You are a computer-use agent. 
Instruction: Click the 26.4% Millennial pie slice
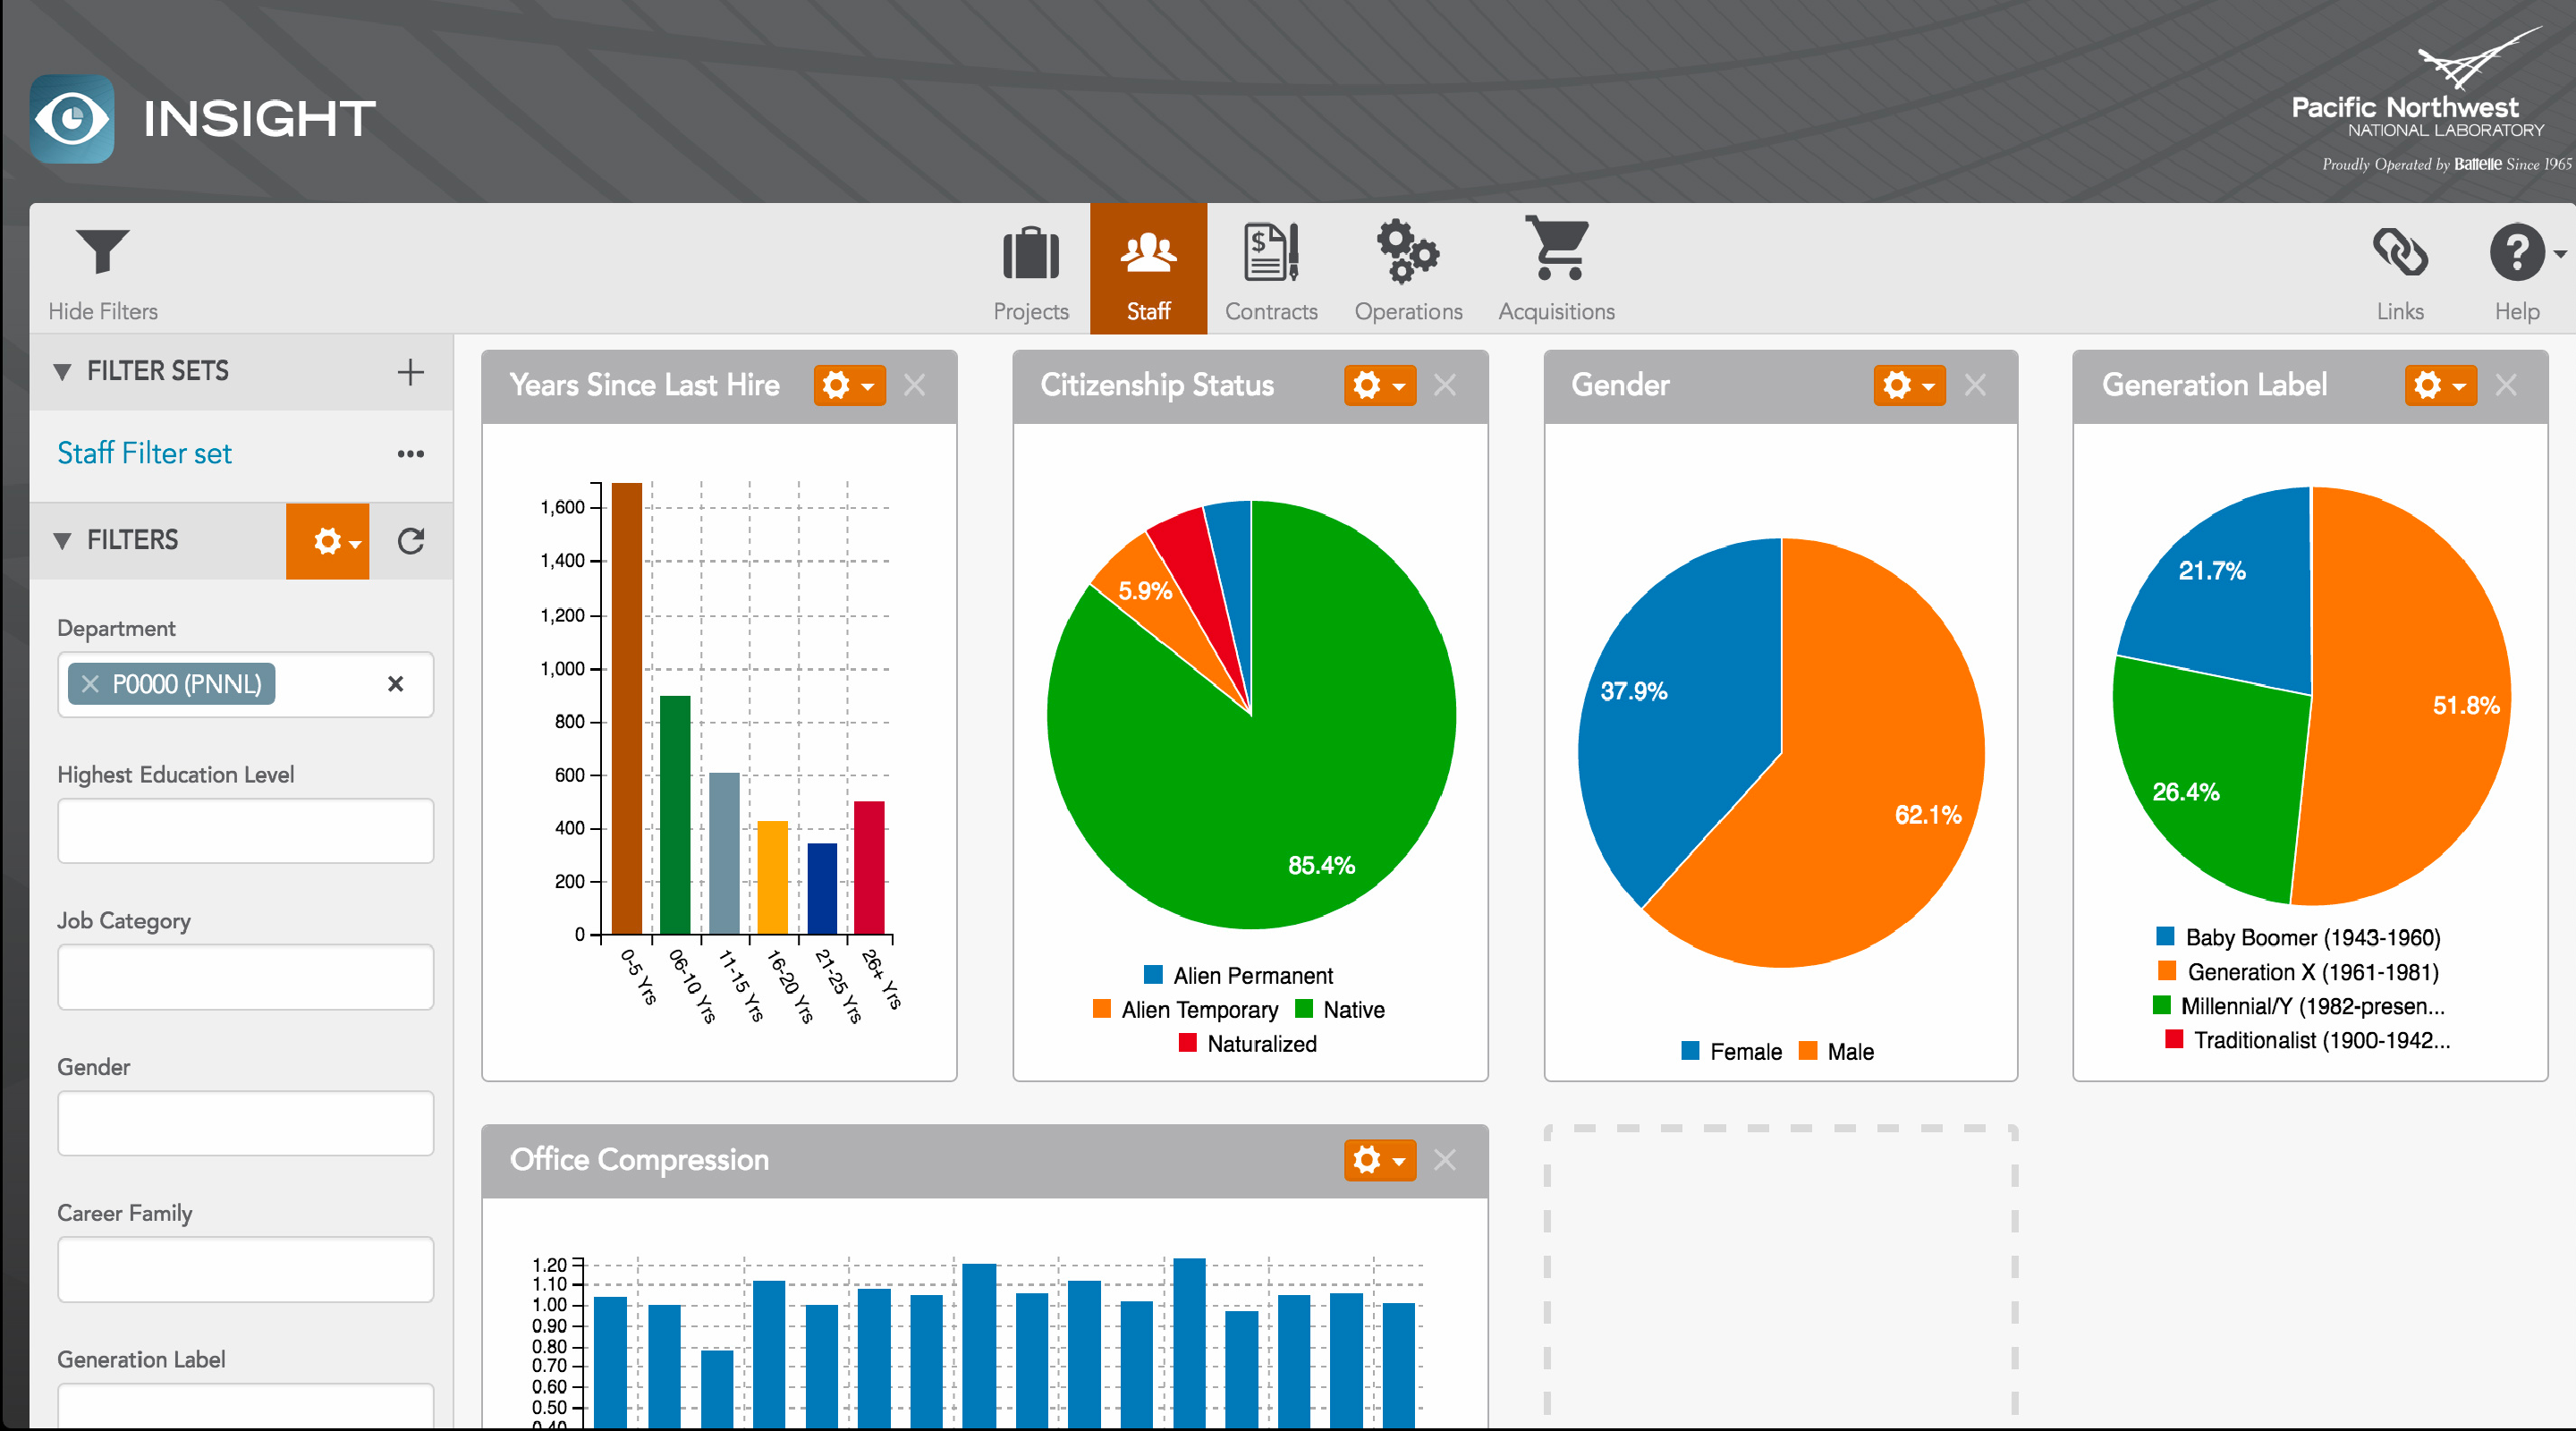2210,780
